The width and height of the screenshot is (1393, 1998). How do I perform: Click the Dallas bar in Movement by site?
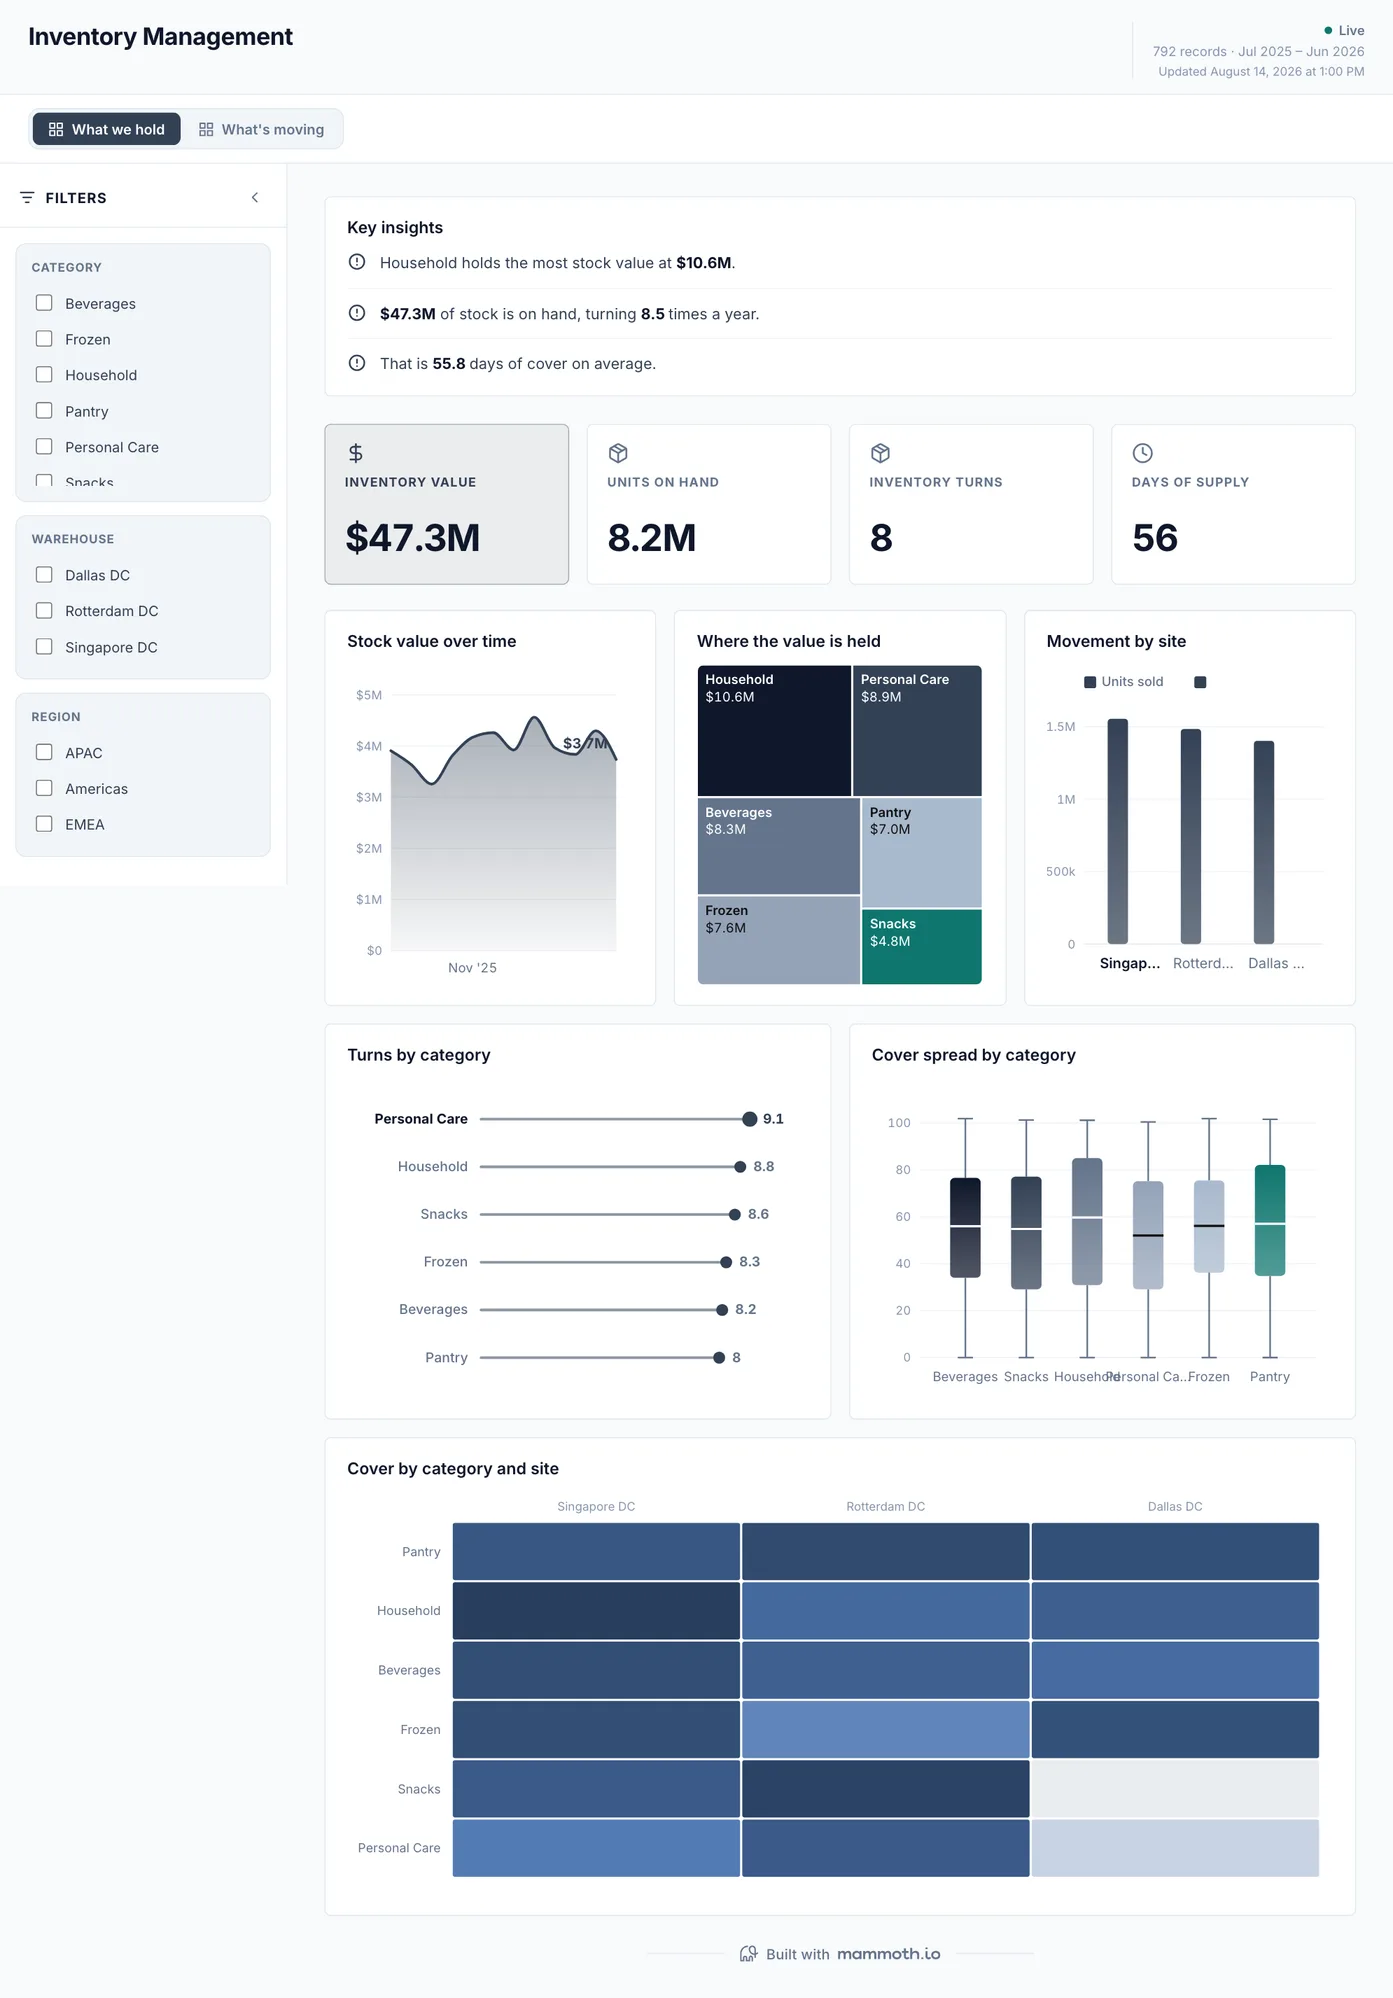pyautogui.click(x=1264, y=842)
